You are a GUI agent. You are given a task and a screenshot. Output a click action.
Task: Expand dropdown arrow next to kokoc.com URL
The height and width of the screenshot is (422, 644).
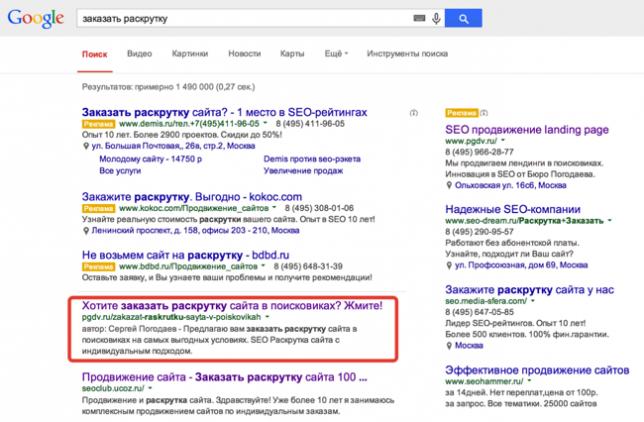tap(274, 208)
